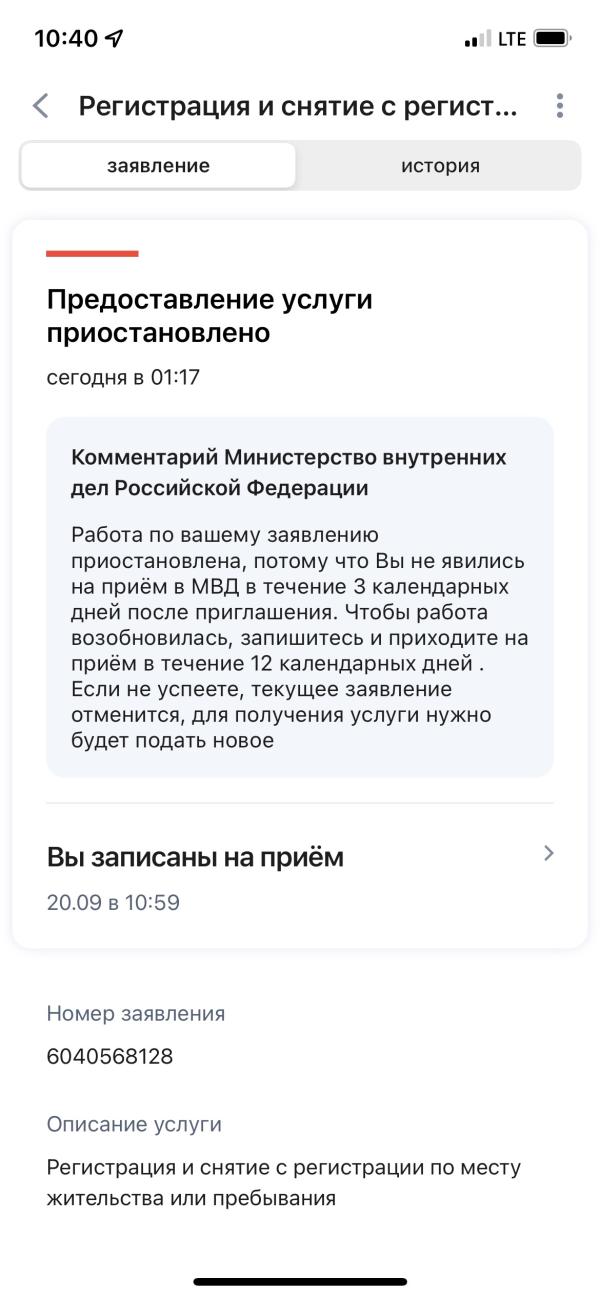Image resolution: width=600 pixels, height=1297 pixels.
Task: Tap the «Номер заявления» label
Action: 136,1013
